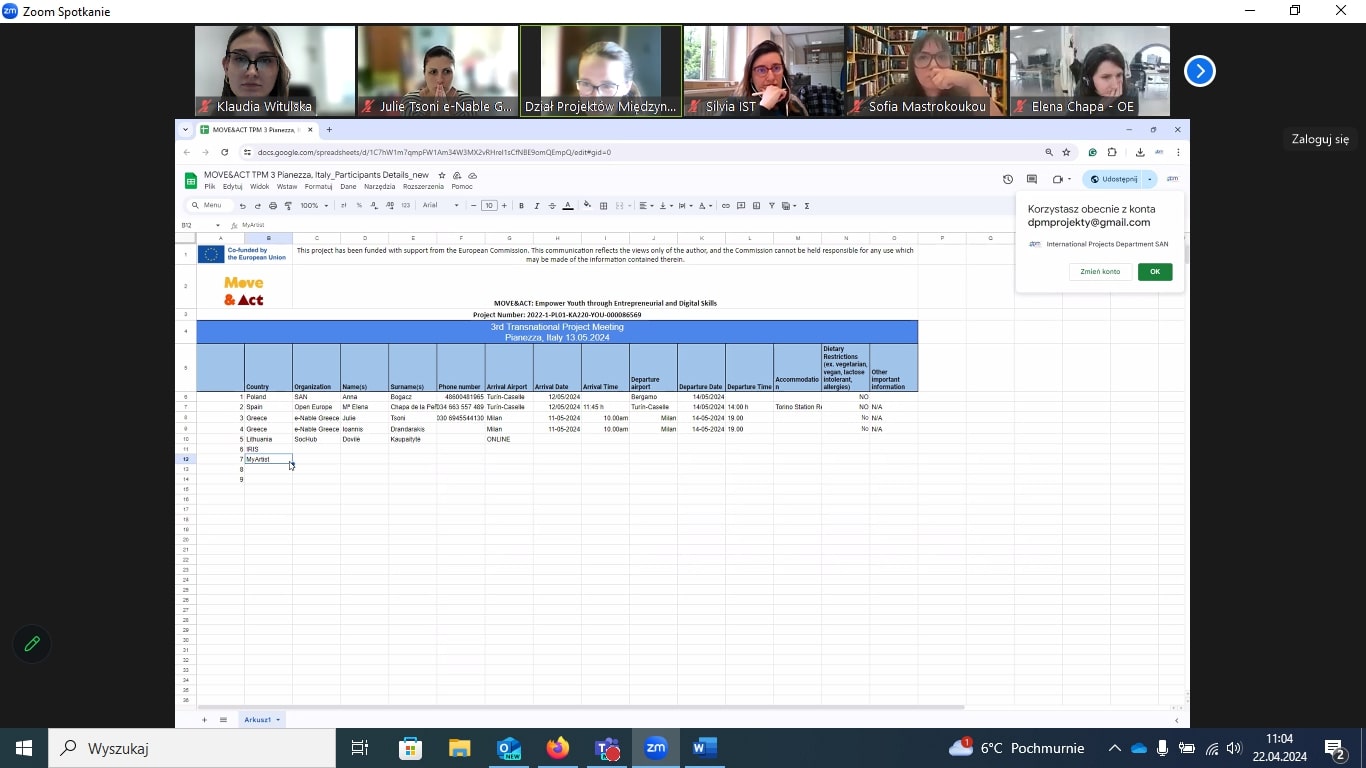Open Zoom annotation pencil button

[32, 644]
